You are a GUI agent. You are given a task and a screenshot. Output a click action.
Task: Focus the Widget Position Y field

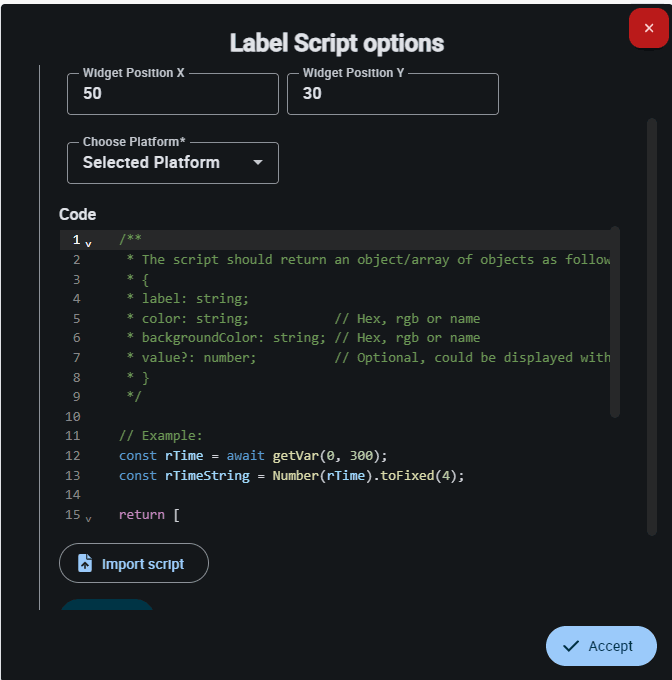point(392,94)
